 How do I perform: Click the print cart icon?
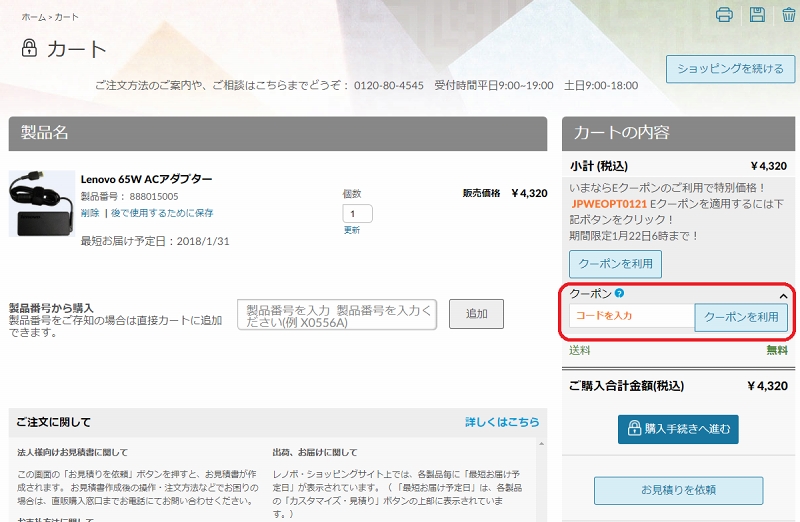pos(724,14)
